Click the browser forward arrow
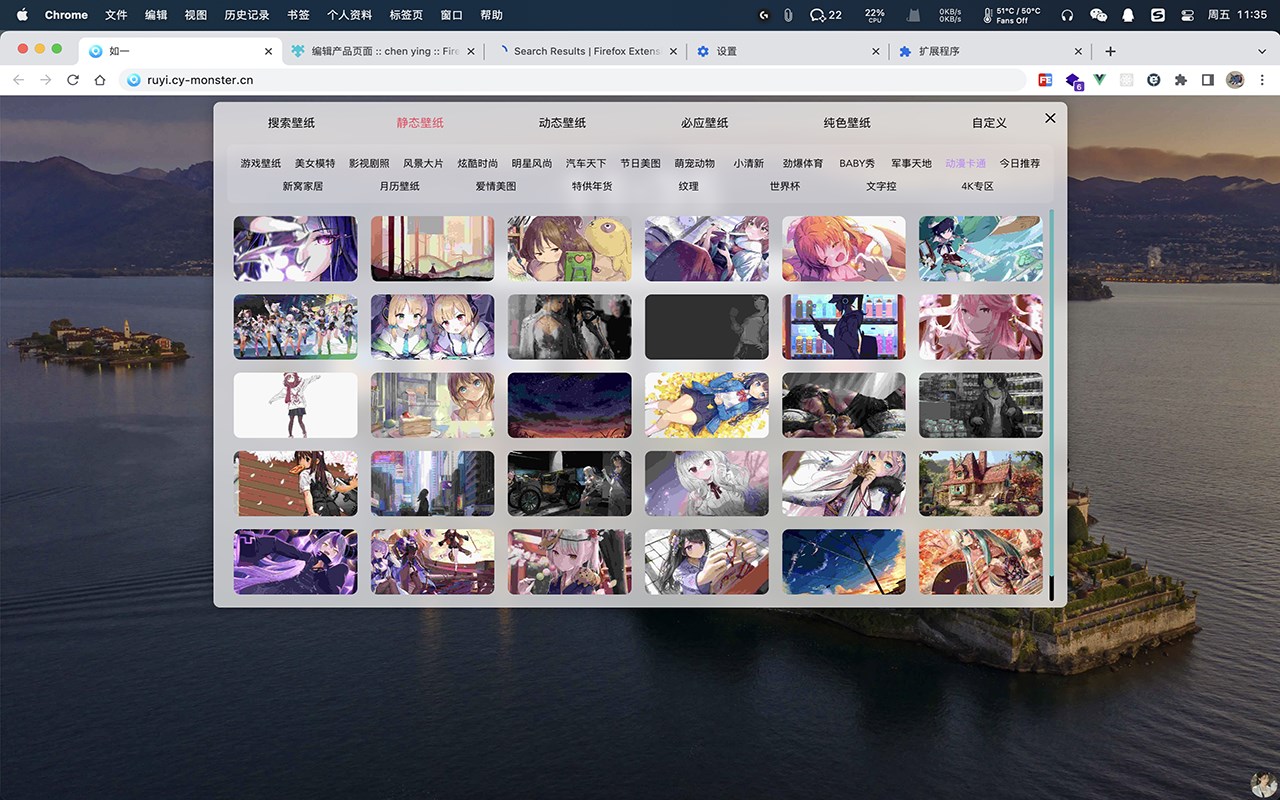 click(45, 80)
